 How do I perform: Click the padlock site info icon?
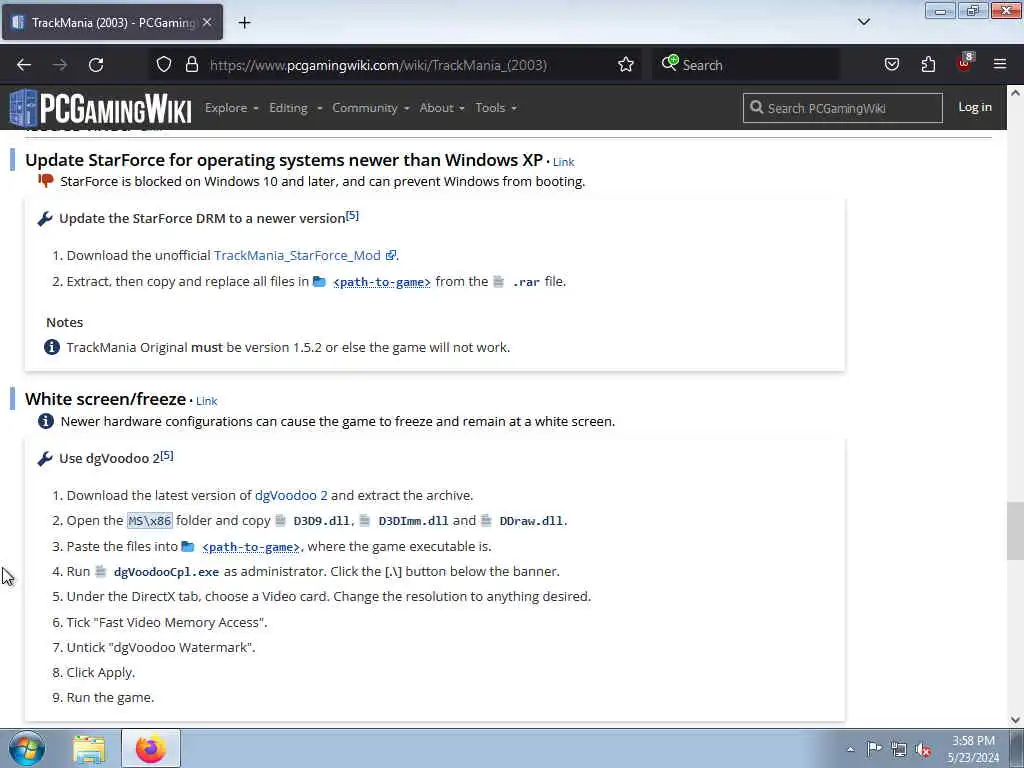tap(191, 64)
